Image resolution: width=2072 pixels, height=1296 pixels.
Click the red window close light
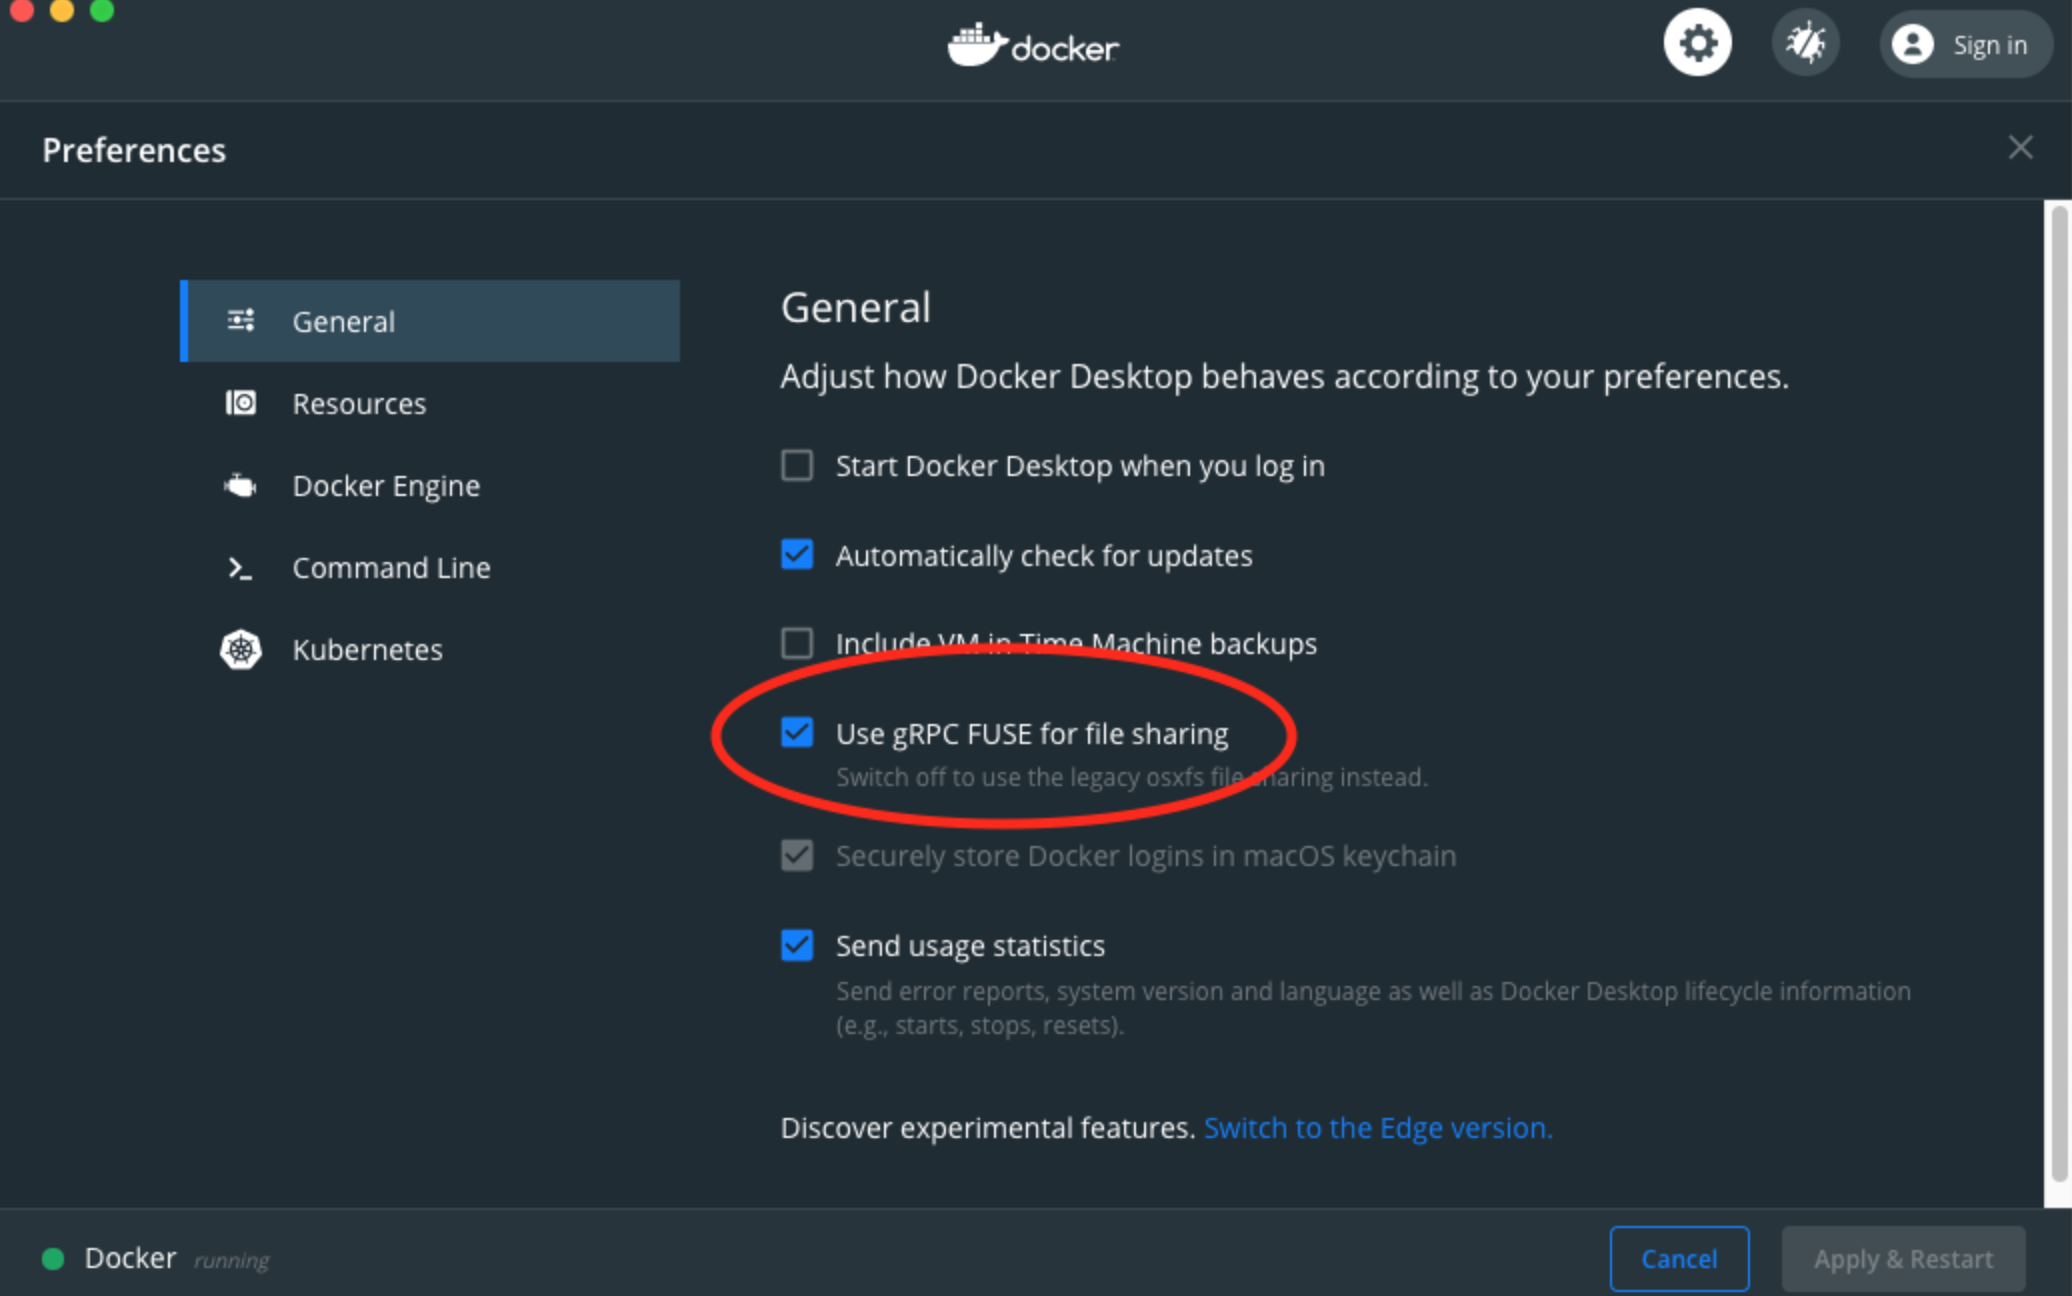pos(22,9)
